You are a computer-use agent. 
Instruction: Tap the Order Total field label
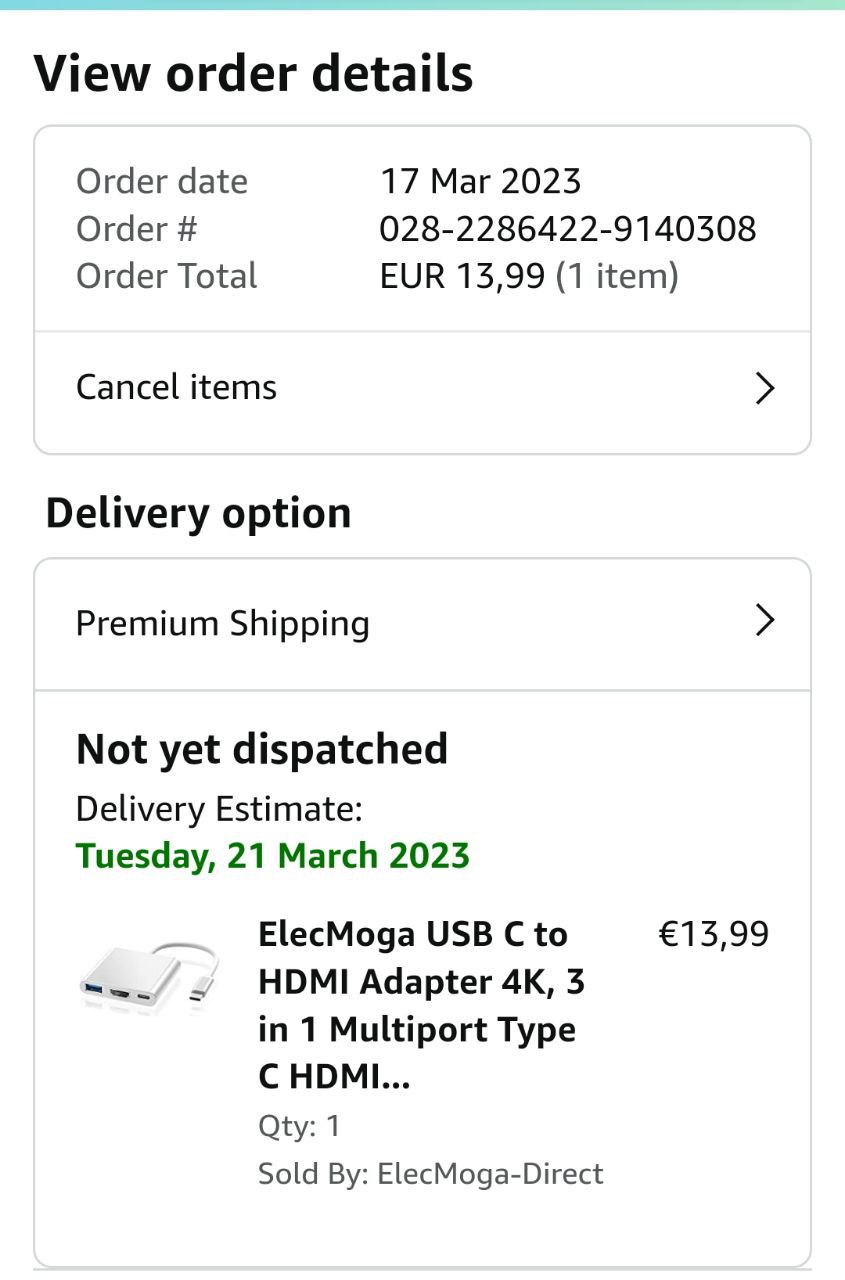point(166,276)
